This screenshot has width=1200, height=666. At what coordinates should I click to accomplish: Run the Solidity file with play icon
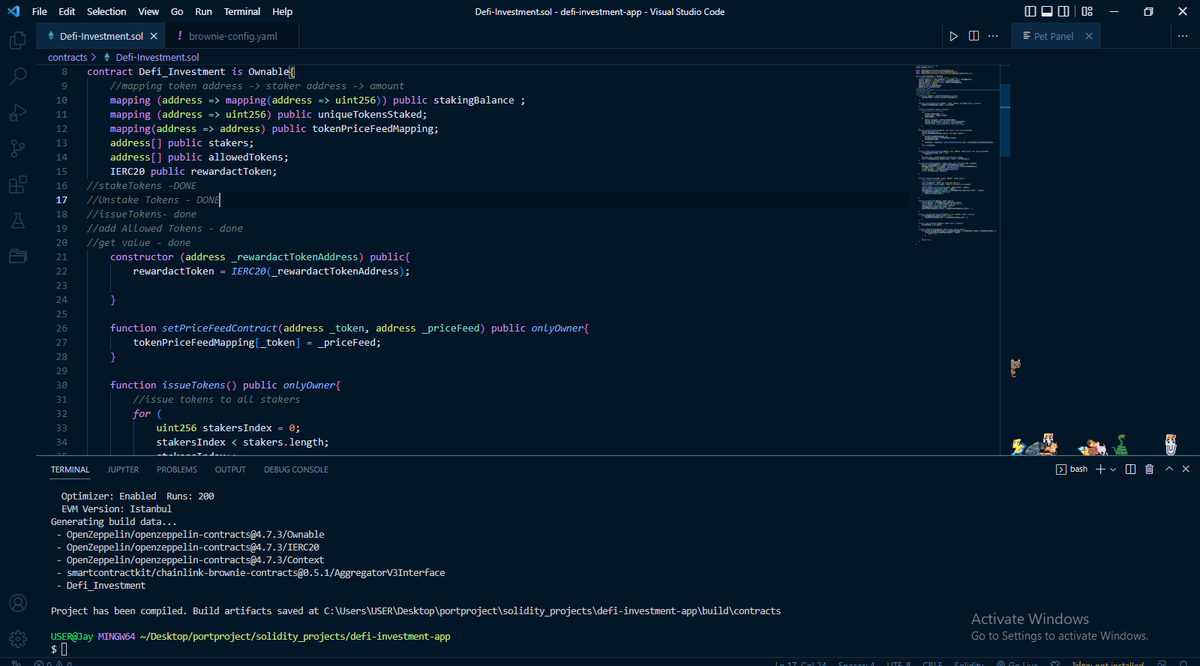pos(955,36)
